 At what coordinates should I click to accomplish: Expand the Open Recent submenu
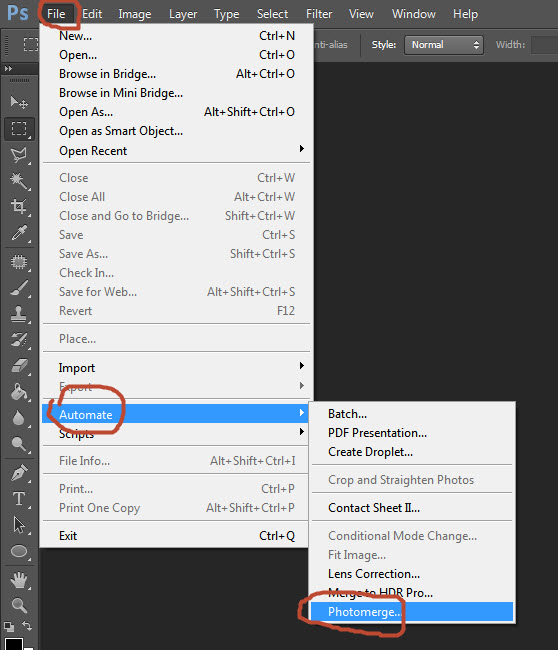tap(176, 150)
